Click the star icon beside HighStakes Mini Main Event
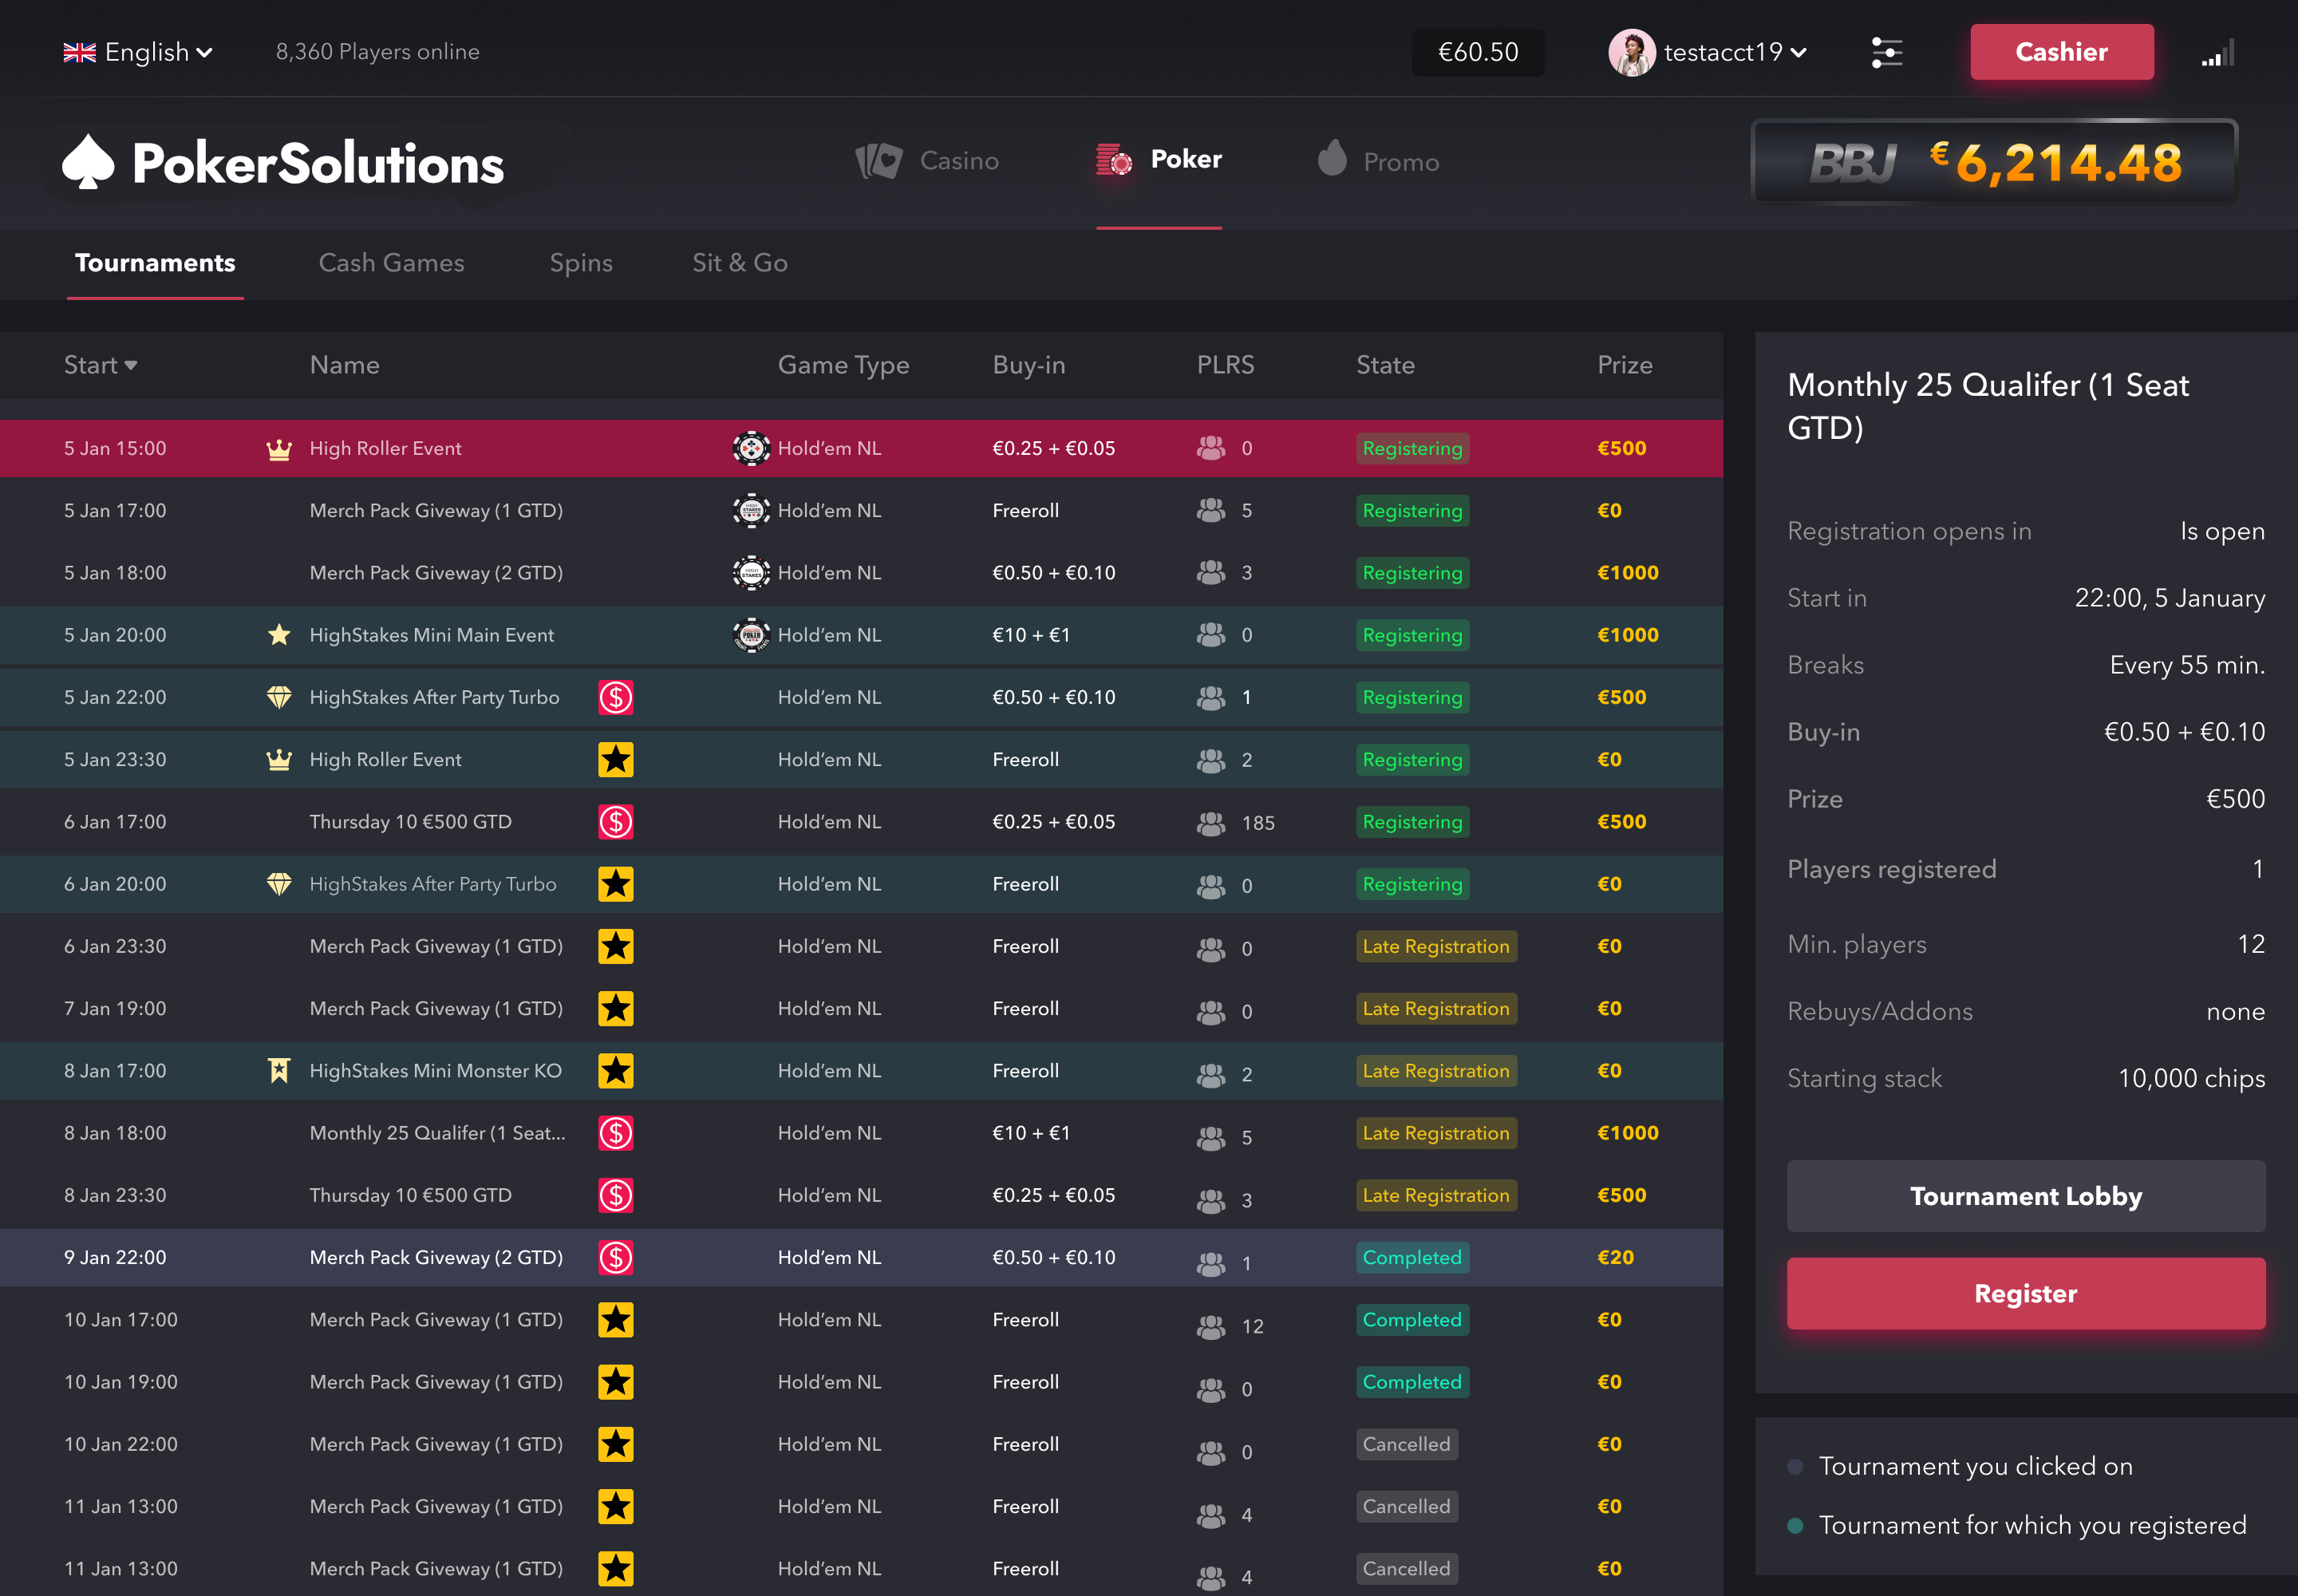Image resolution: width=2298 pixels, height=1596 pixels. tap(279, 635)
